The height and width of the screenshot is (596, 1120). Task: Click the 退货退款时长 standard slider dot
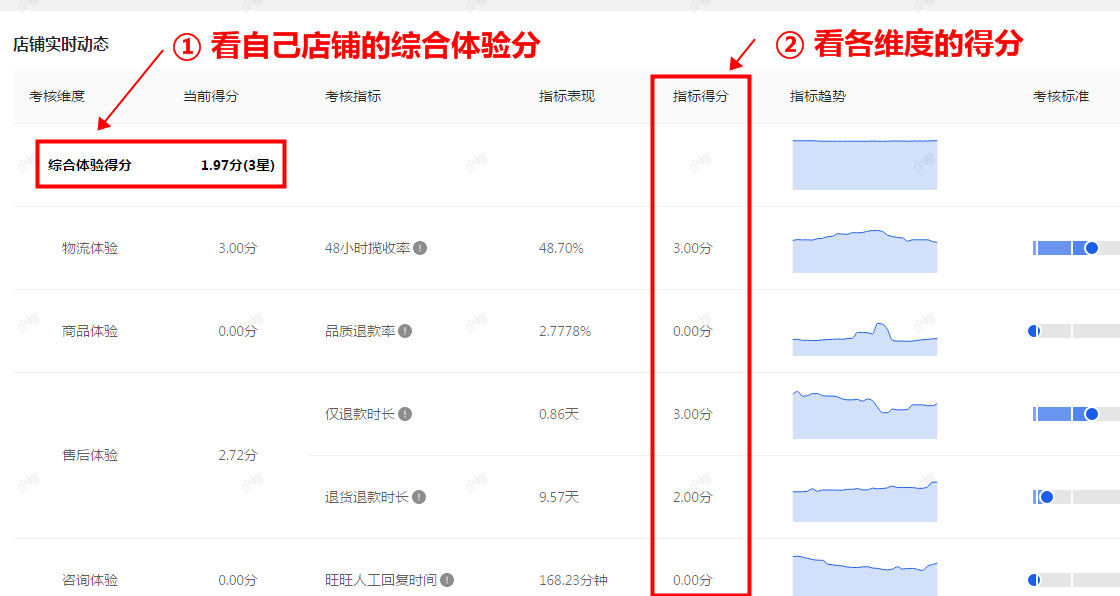1047,497
